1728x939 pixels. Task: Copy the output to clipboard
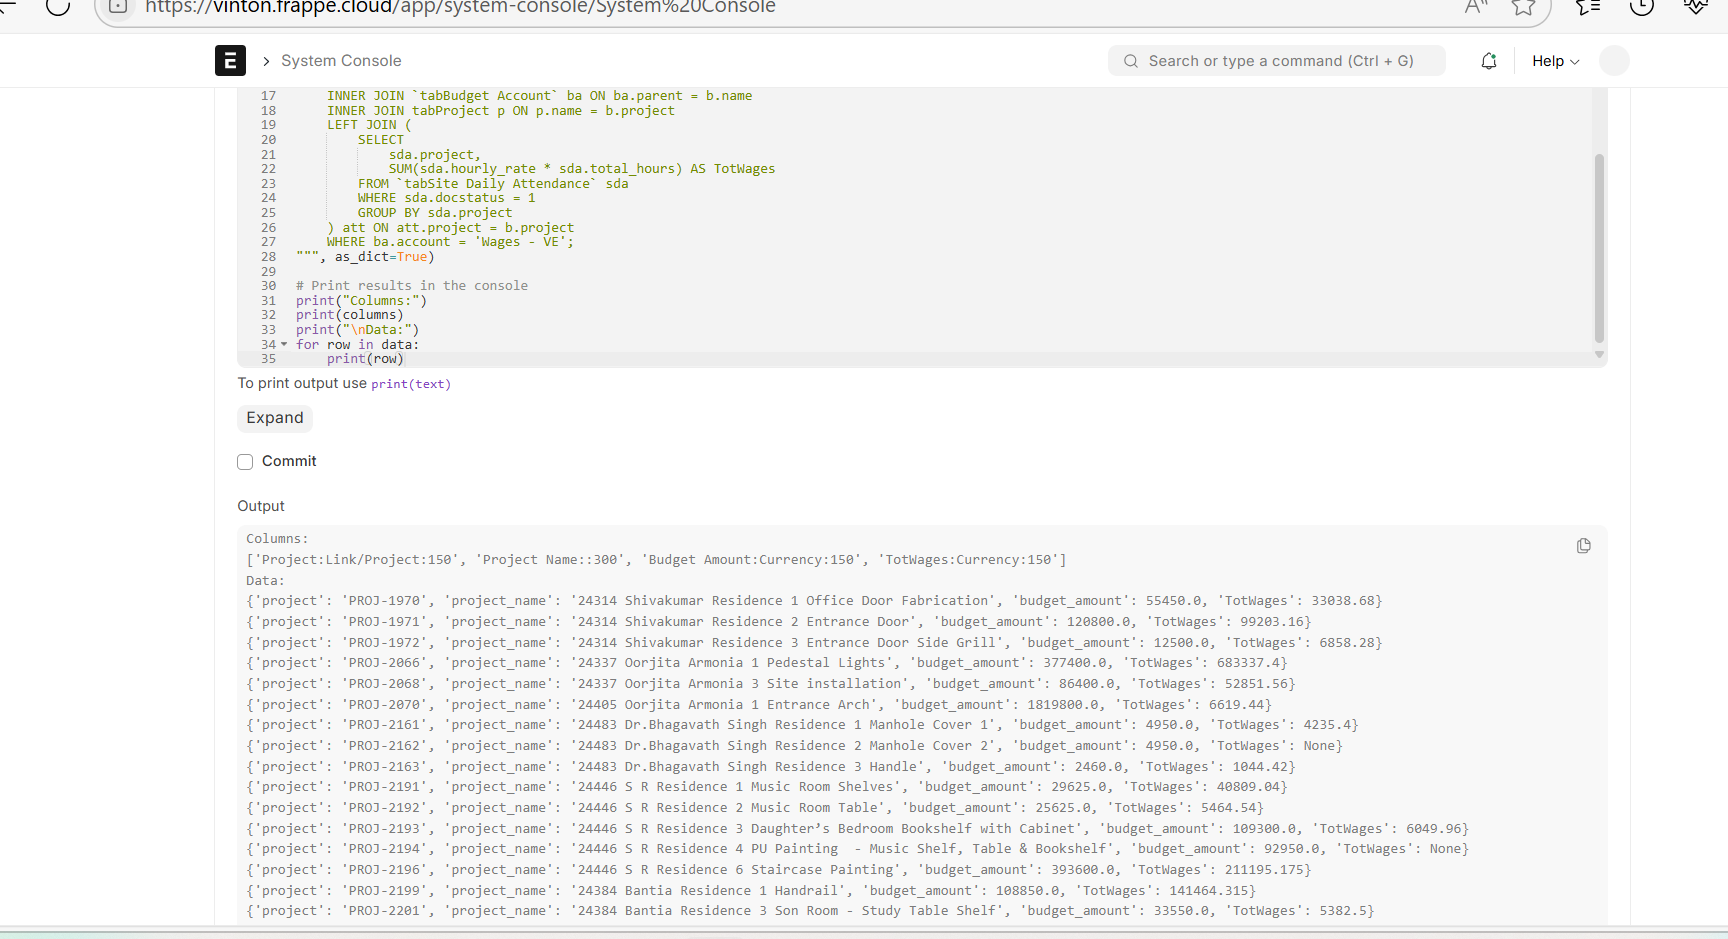point(1583,546)
